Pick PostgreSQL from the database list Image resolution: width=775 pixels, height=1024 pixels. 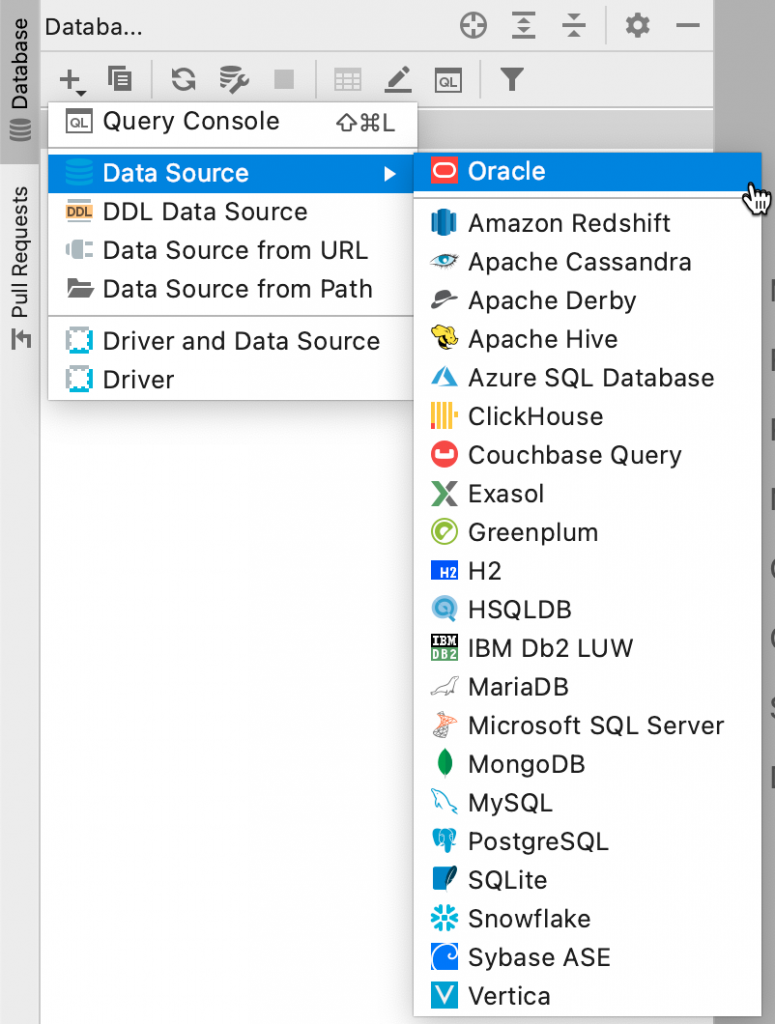tap(538, 841)
